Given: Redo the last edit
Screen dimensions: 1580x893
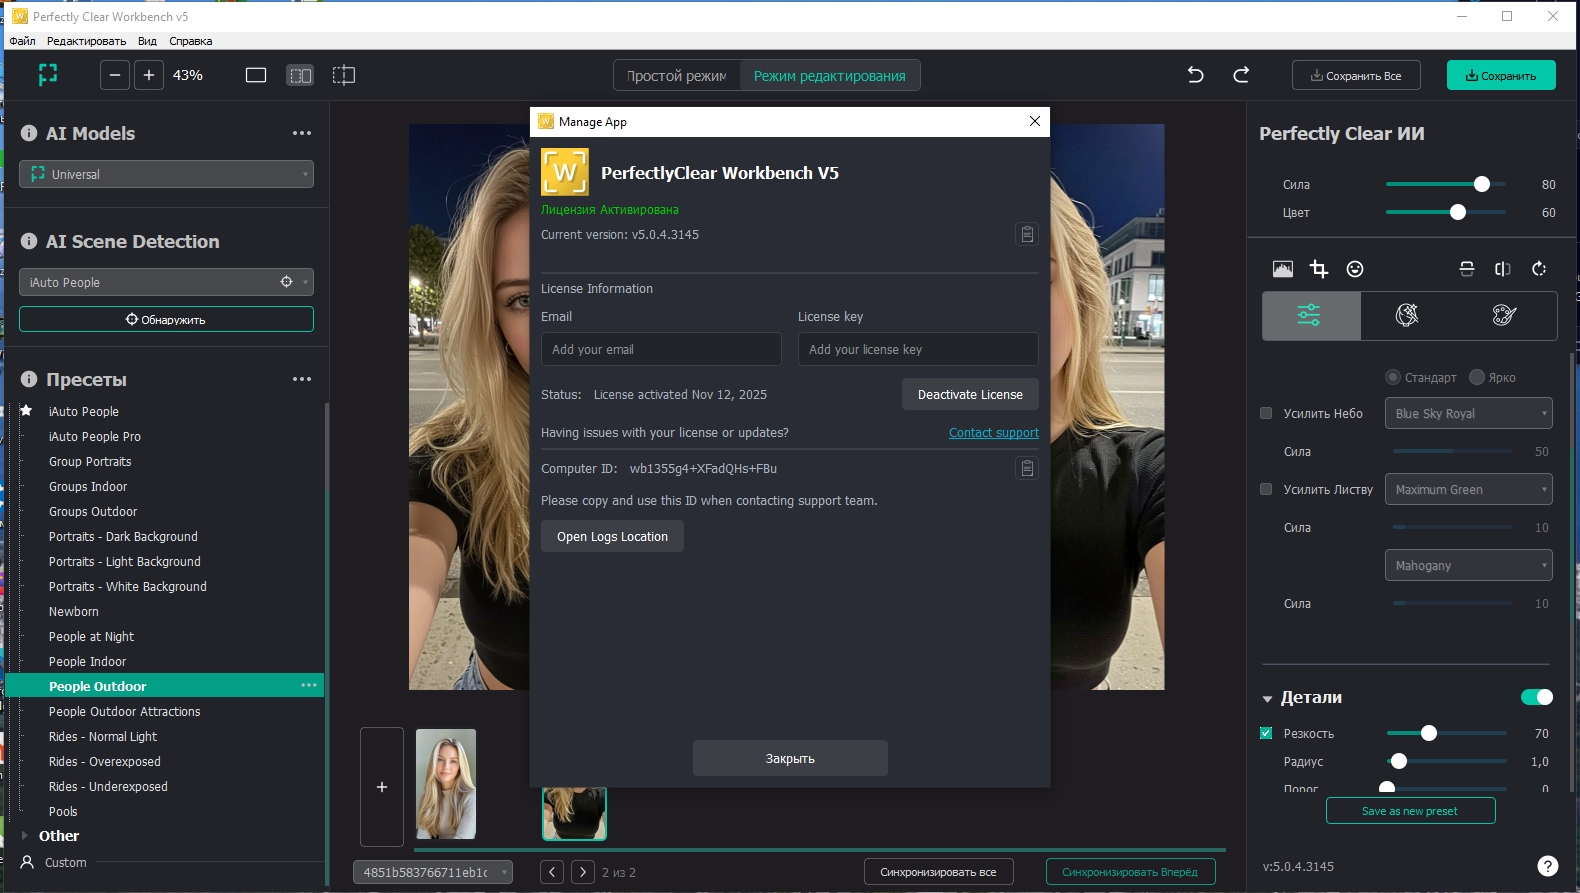Looking at the screenshot, I should point(1241,75).
